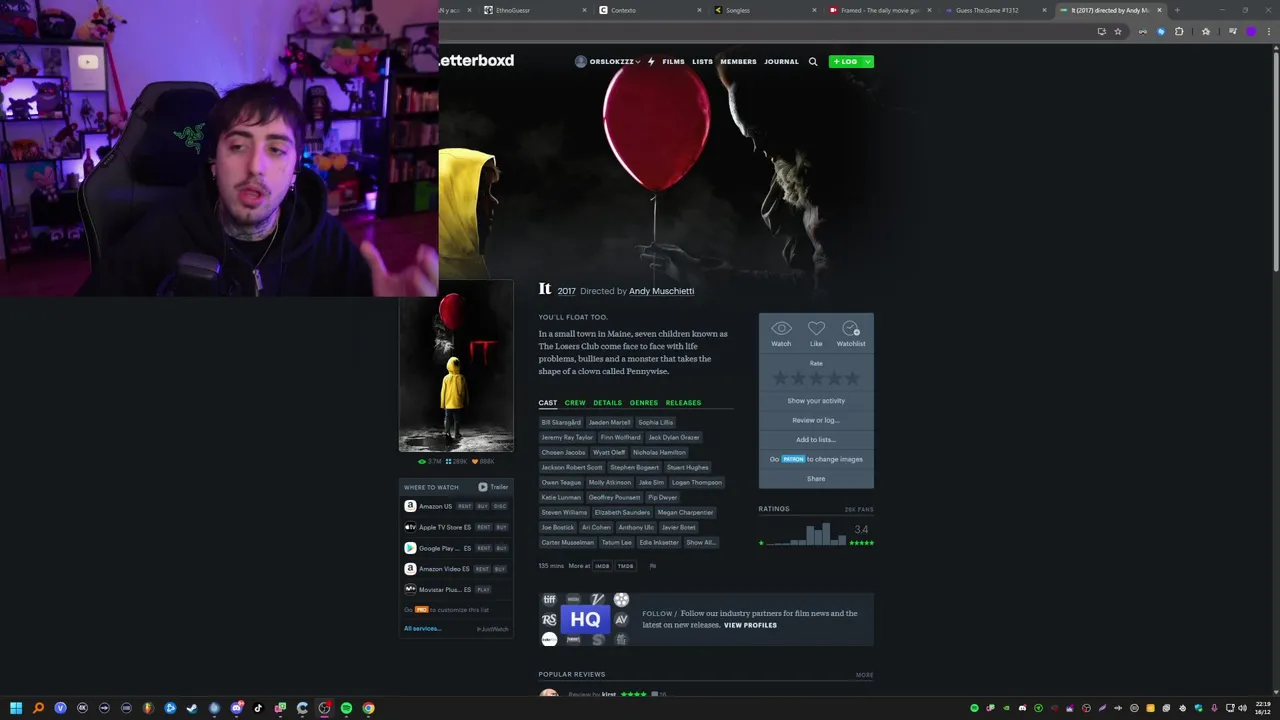Open the 2017 year link
This screenshot has width=1280, height=720.
point(567,291)
